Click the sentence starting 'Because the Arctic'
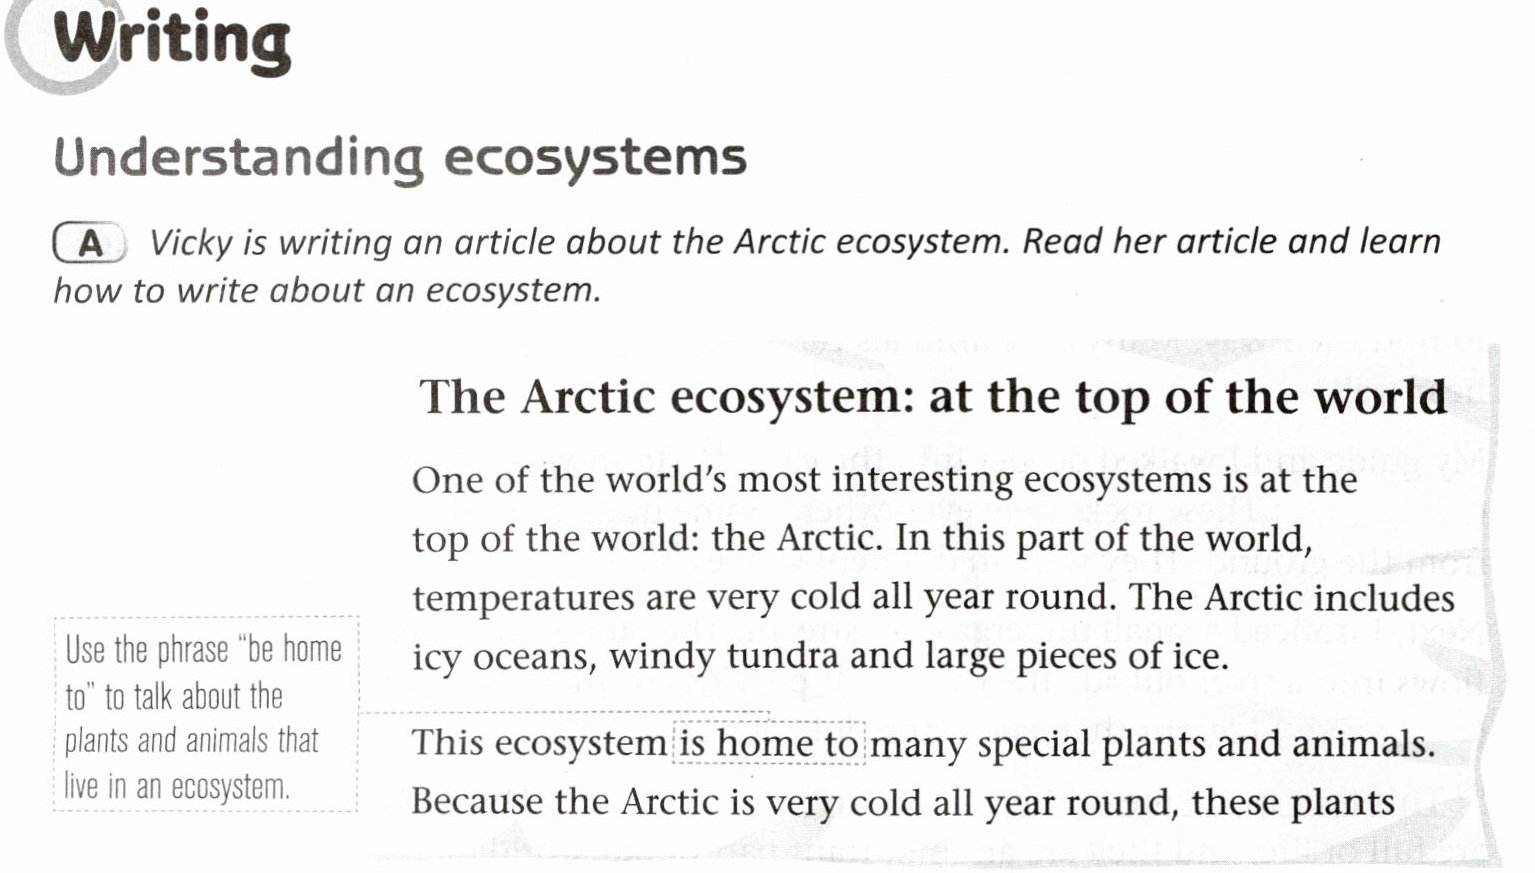This screenshot has height=873, width=1535. click(x=903, y=802)
